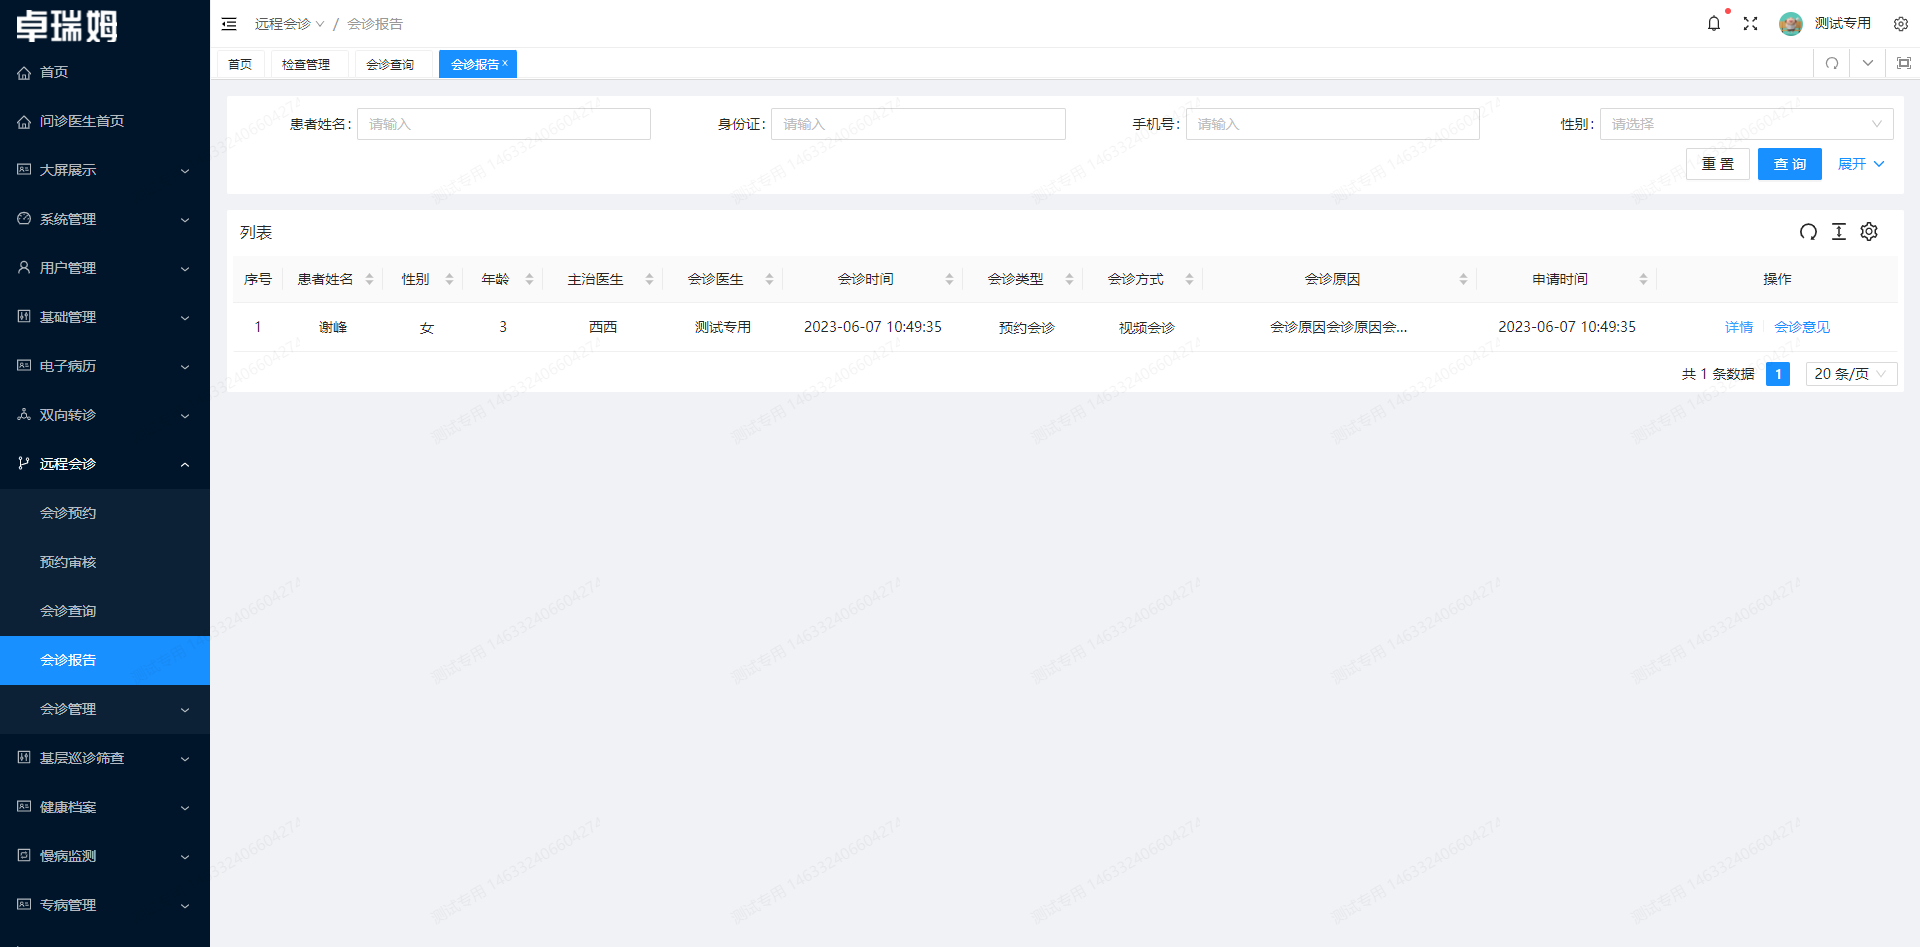Click the notification bell icon
This screenshot has width=1920, height=947.
click(1713, 24)
